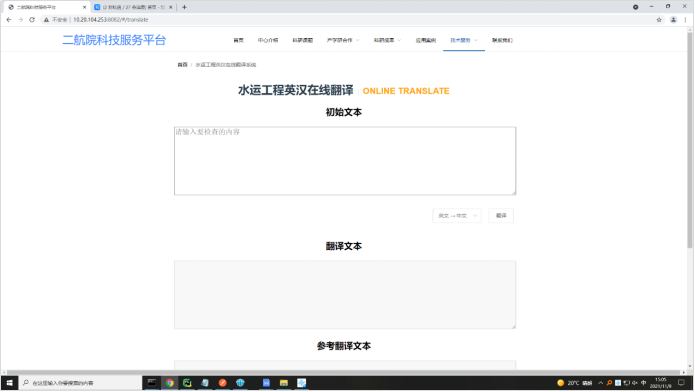Click the 参考翻译文本 heading
The image size is (695, 392).
(x=344, y=346)
